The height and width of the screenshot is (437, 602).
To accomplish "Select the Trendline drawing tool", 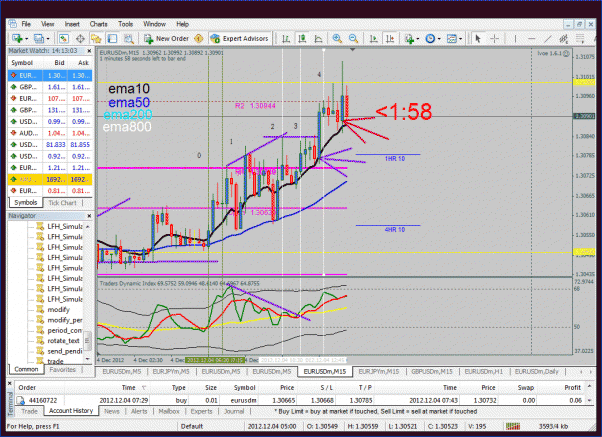I will pyautogui.click(x=548, y=38).
